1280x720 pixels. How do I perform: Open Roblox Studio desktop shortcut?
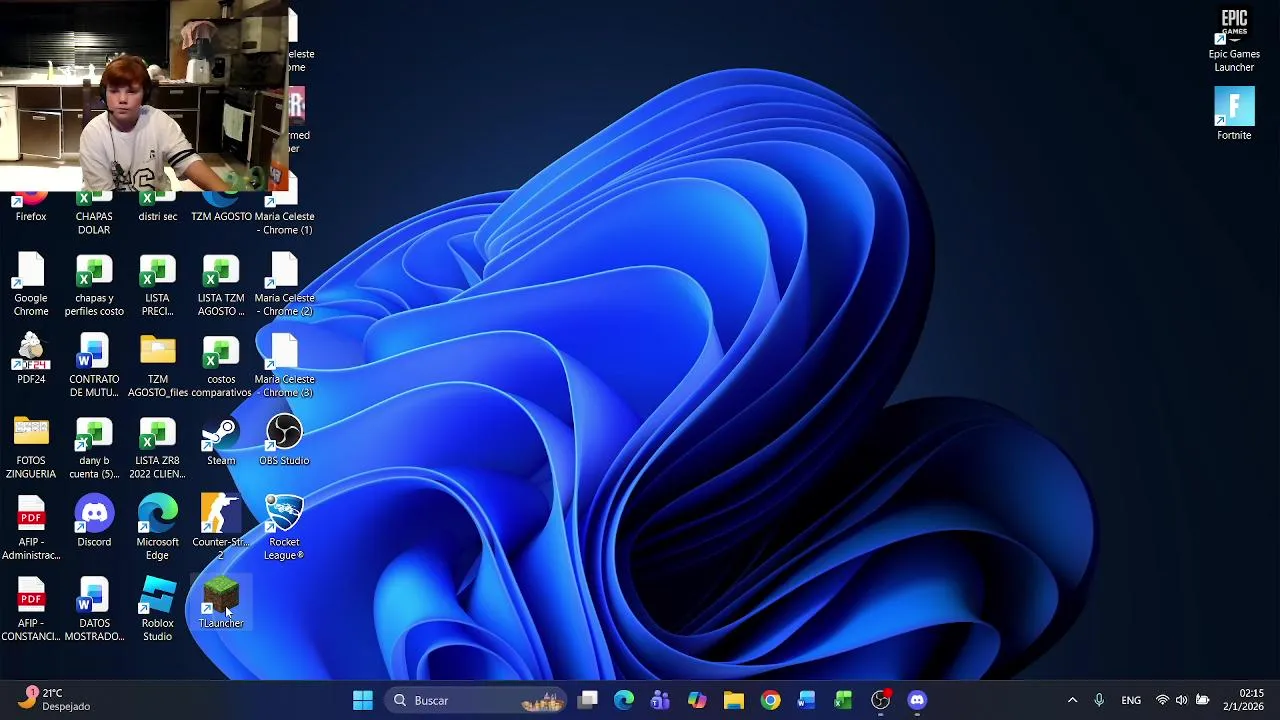[x=157, y=608]
